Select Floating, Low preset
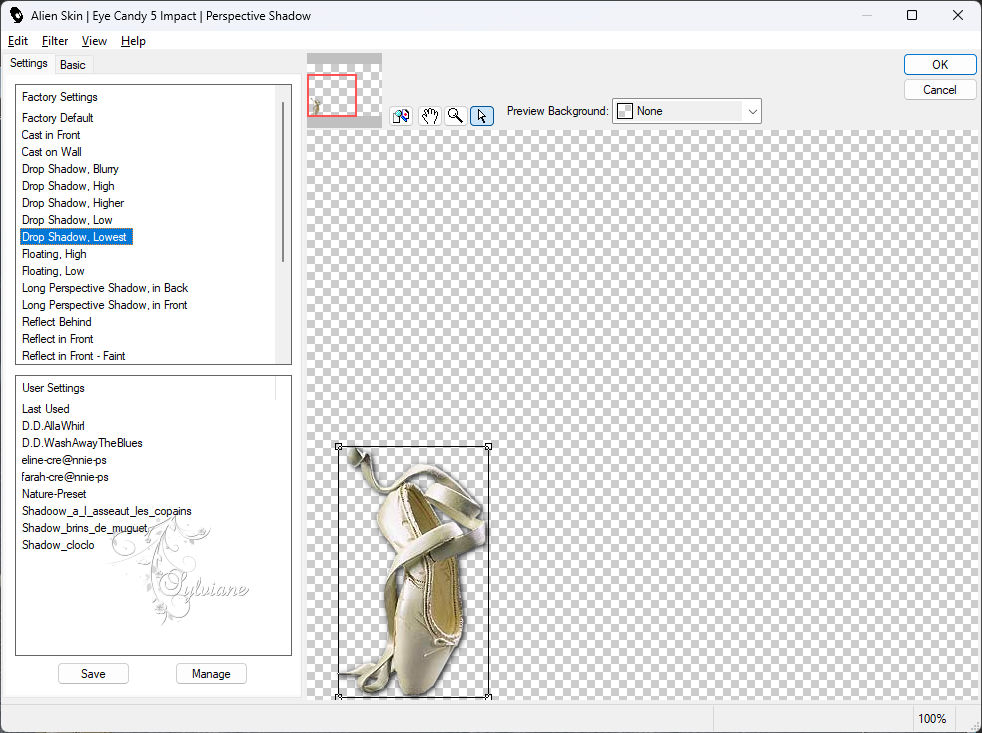Image resolution: width=982 pixels, height=733 pixels. (53, 271)
